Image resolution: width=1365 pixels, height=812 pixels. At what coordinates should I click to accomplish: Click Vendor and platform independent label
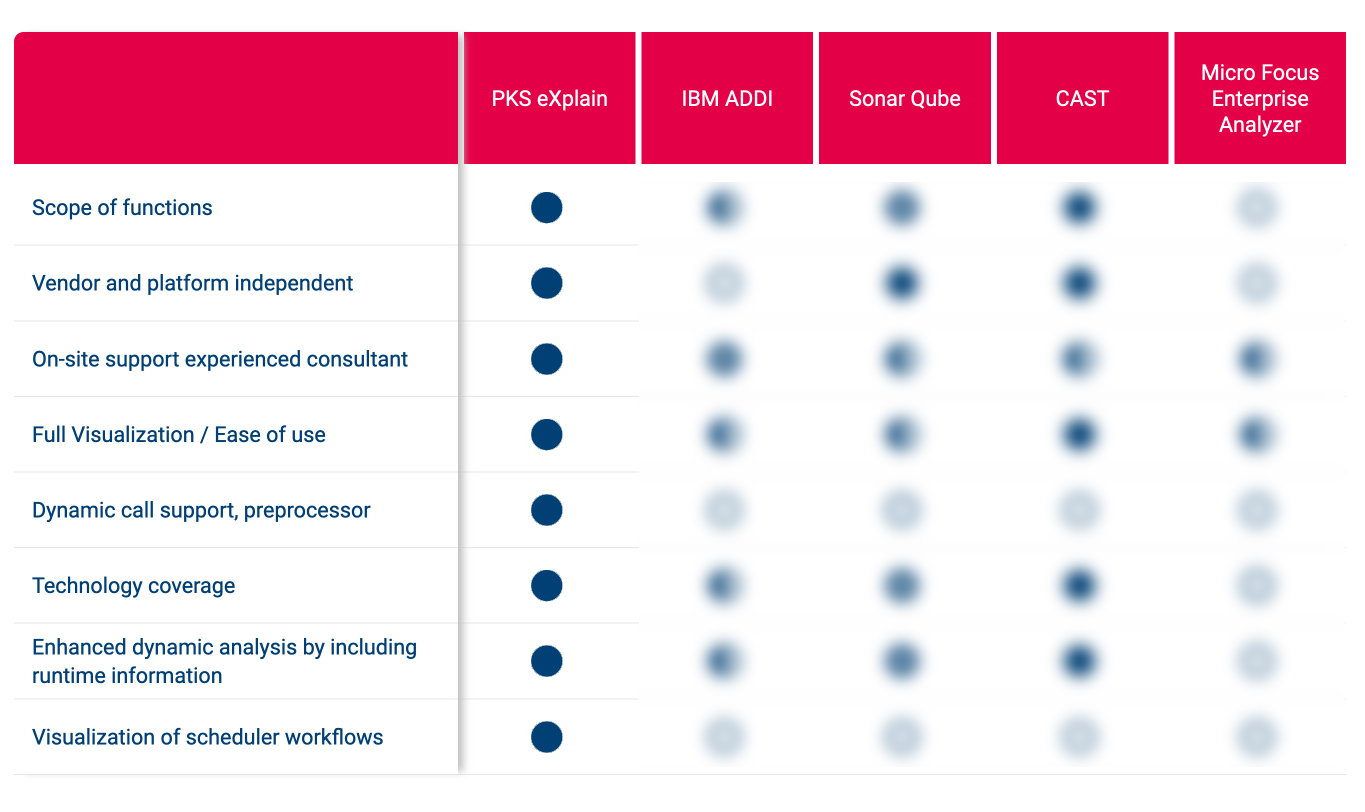click(x=192, y=283)
